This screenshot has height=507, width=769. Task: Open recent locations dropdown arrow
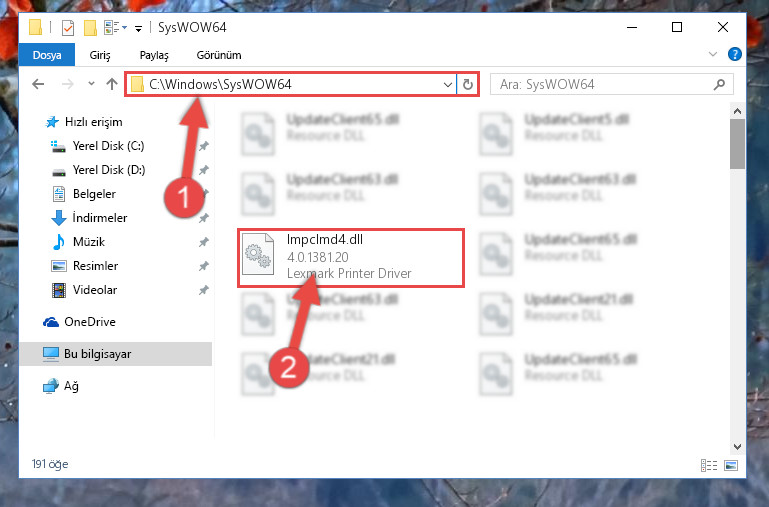pos(91,84)
